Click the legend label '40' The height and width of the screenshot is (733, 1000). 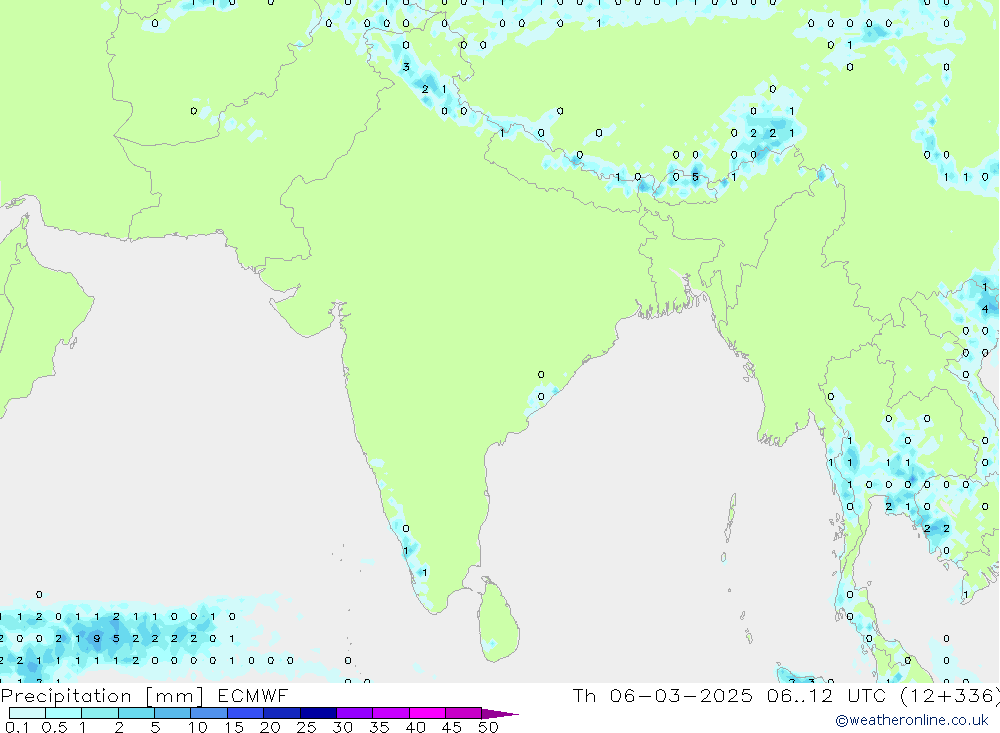point(415,727)
